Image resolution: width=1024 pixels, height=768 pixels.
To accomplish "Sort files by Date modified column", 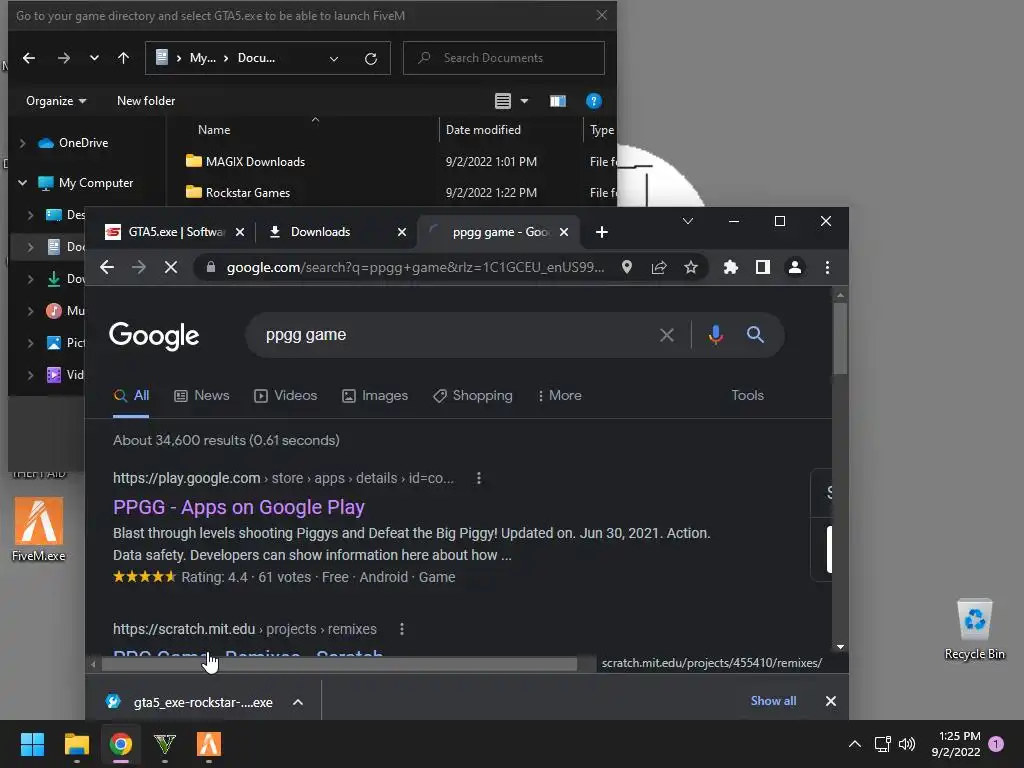I will coord(483,130).
